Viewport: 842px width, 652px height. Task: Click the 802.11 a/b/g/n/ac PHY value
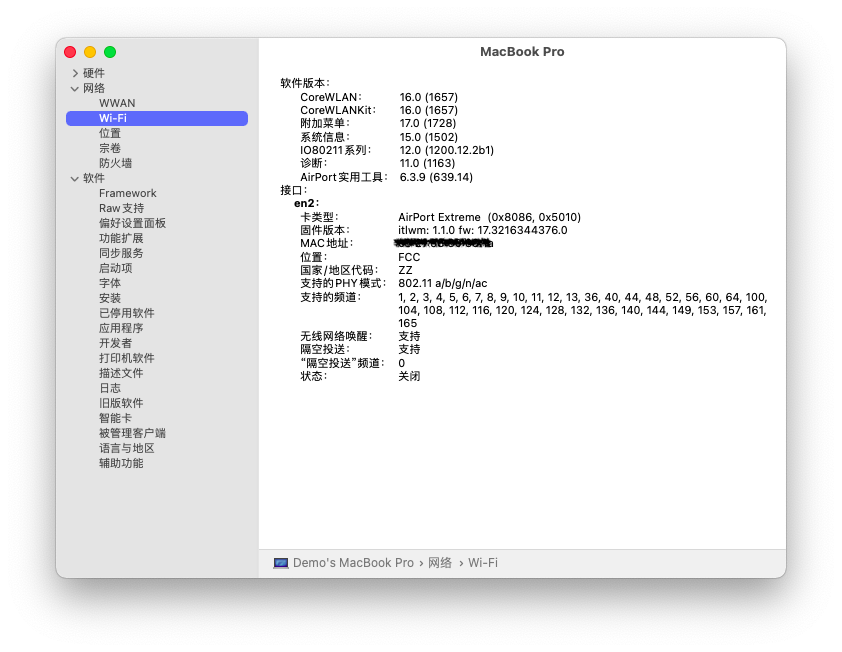pos(442,283)
